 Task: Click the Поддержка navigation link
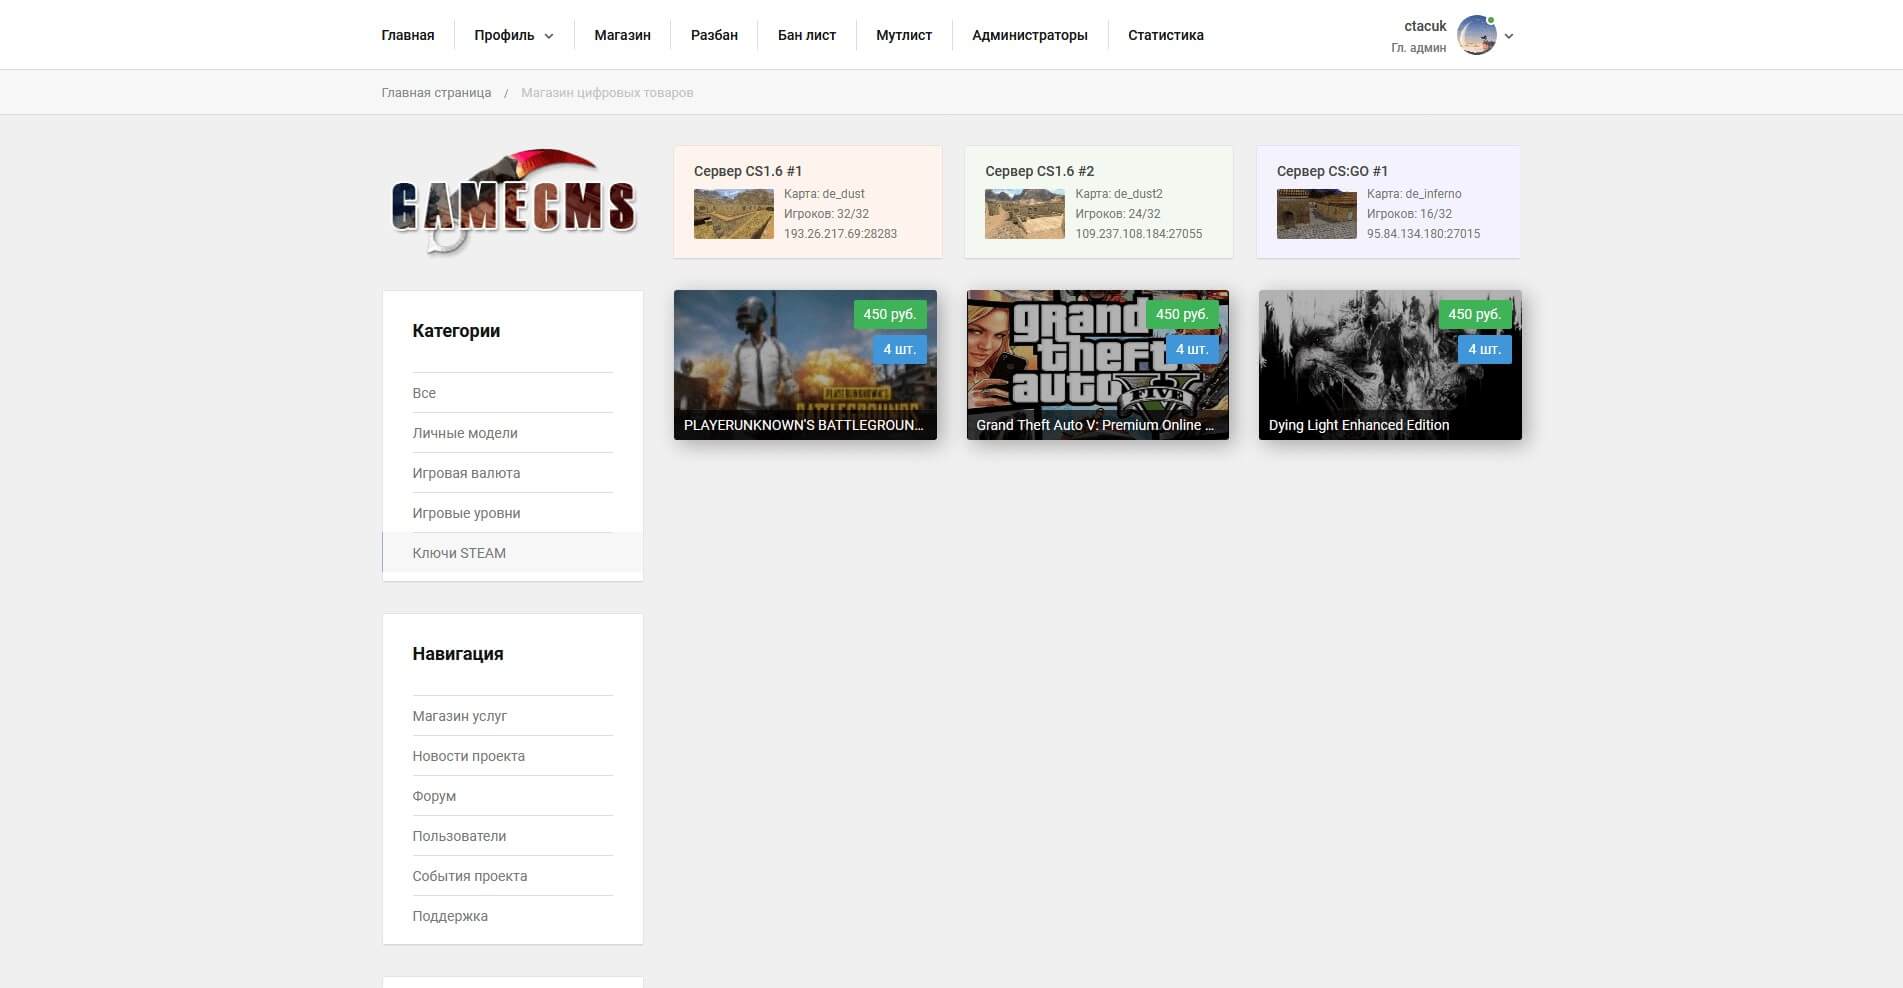(450, 916)
